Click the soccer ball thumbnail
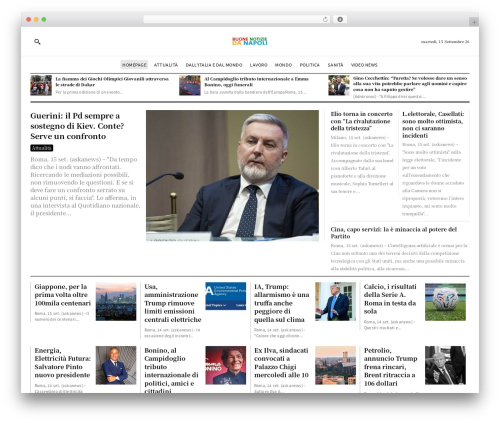The height and width of the screenshot is (423, 500). point(445,302)
